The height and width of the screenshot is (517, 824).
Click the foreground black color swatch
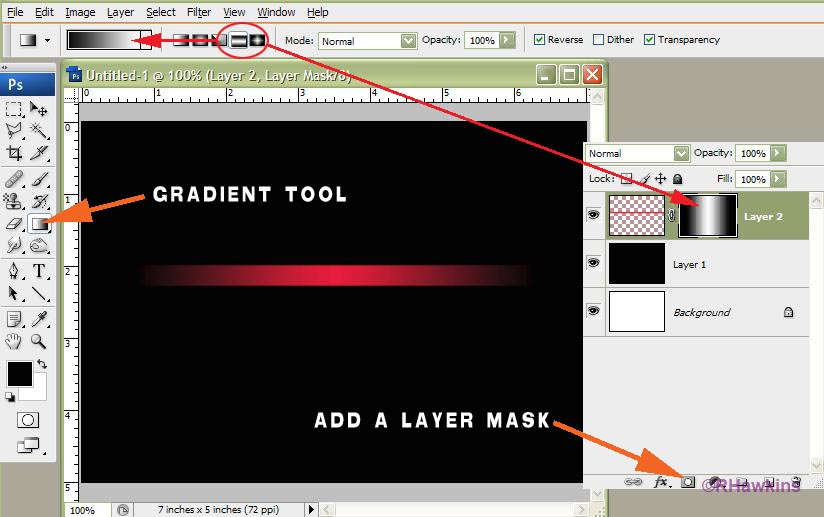[x=19, y=374]
